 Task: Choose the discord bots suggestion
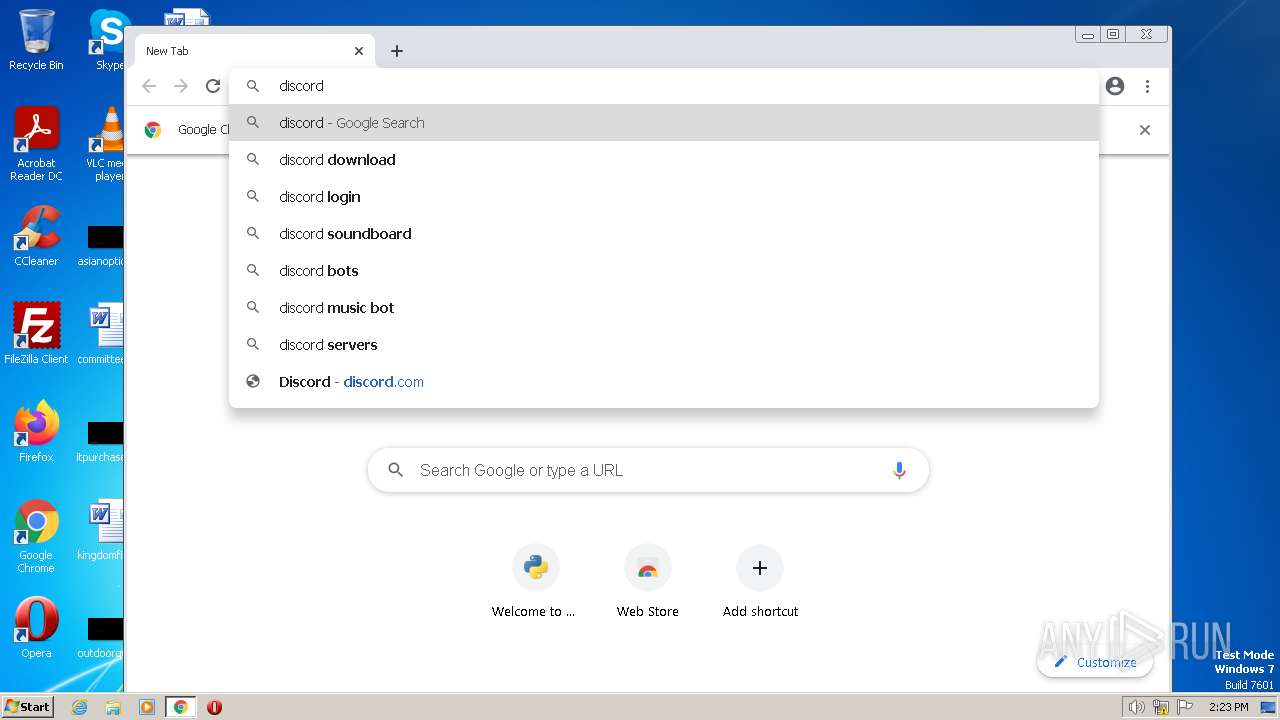coord(664,271)
